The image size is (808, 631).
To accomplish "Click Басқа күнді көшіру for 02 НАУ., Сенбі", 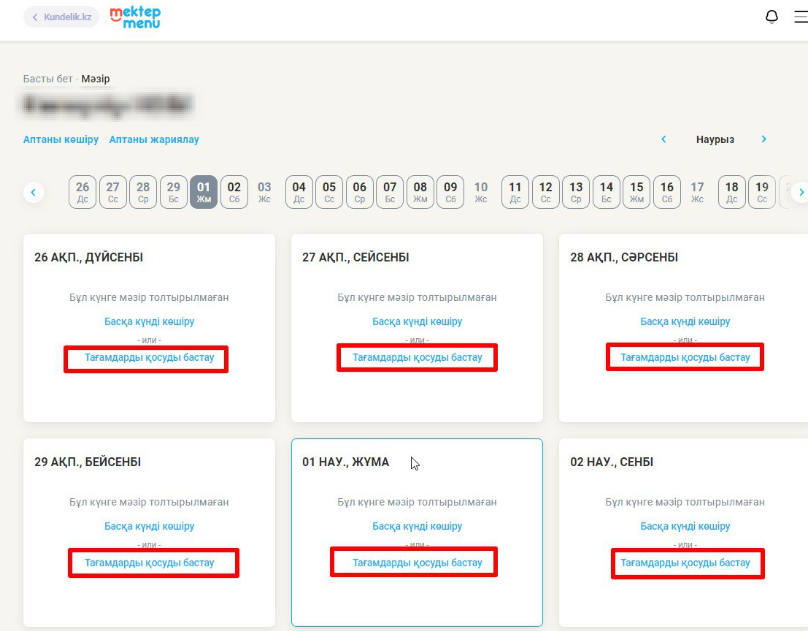I will [685, 527].
